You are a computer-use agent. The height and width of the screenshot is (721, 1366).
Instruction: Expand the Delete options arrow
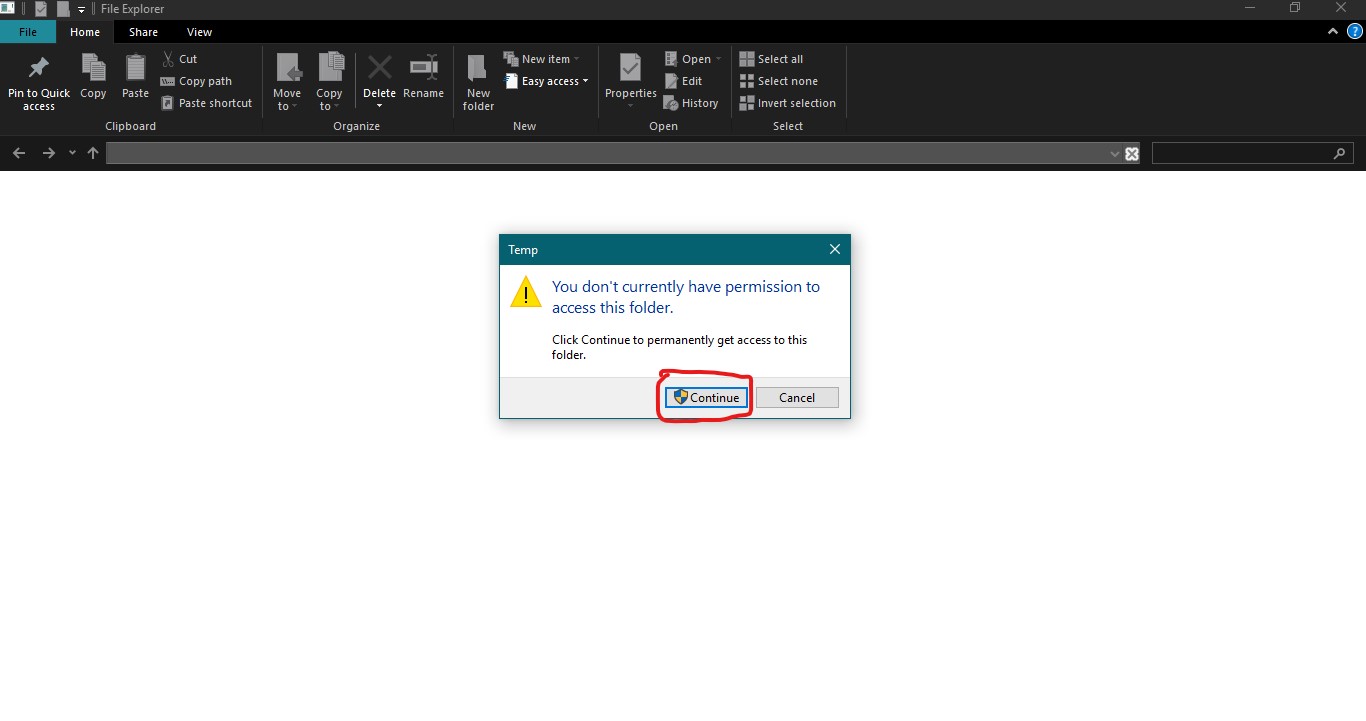click(379, 106)
